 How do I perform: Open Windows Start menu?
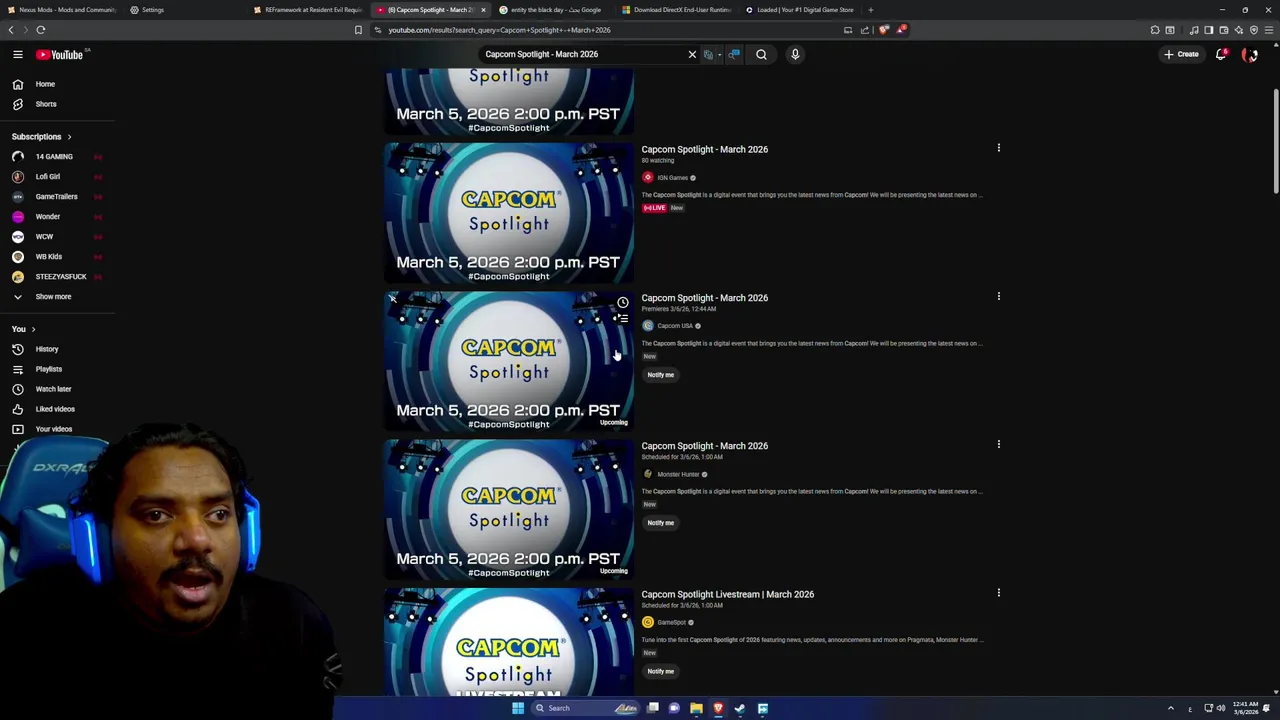[518, 708]
